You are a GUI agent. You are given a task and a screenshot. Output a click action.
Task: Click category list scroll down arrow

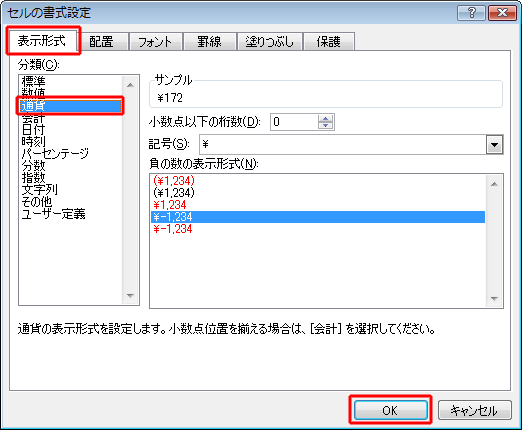tap(130, 295)
